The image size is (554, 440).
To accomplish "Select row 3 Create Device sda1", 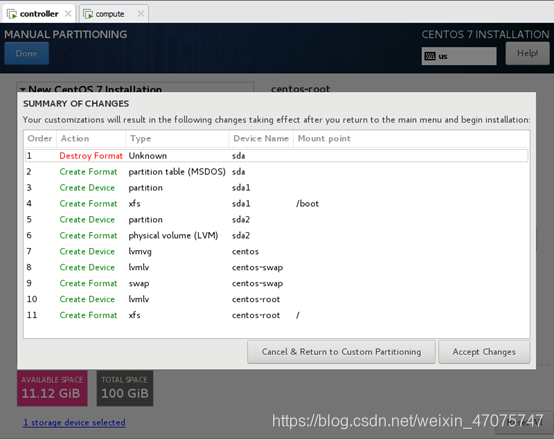I will point(277,188).
